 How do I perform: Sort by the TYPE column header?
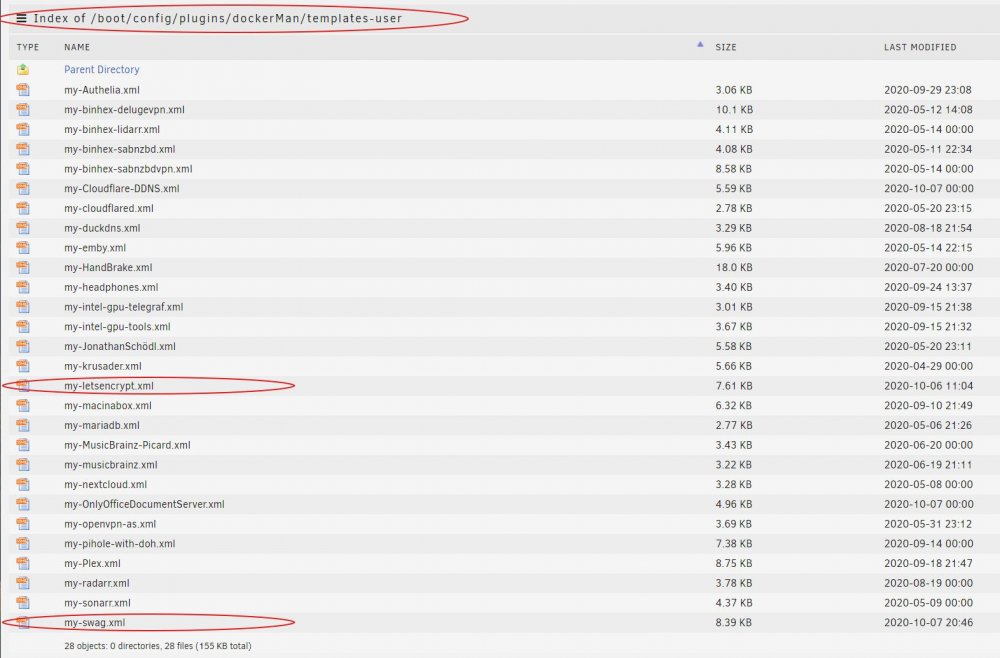coord(28,47)
